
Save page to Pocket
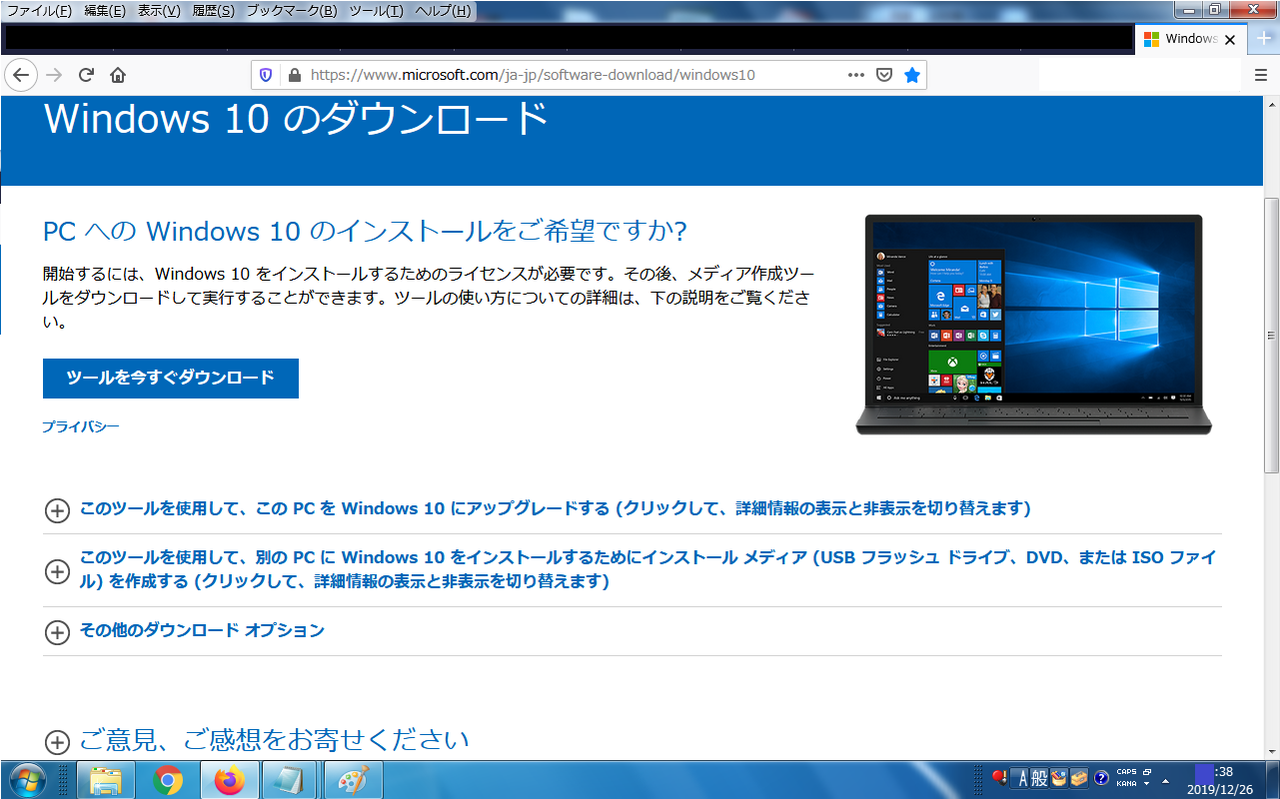point(884,75)
